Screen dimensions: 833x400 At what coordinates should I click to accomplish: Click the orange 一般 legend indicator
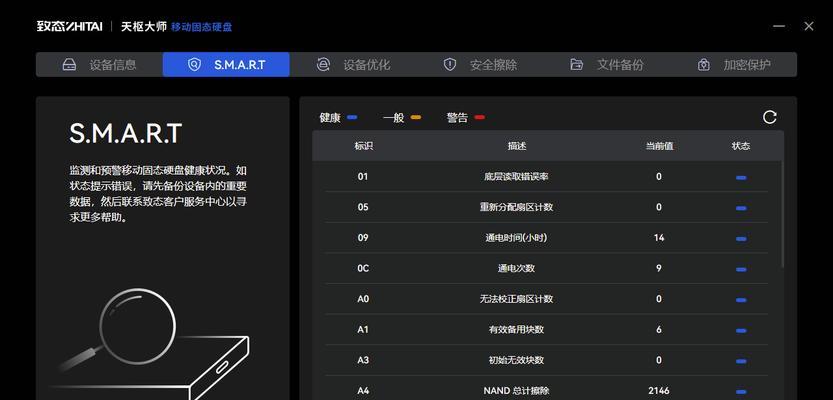click(x=416, y=117)
